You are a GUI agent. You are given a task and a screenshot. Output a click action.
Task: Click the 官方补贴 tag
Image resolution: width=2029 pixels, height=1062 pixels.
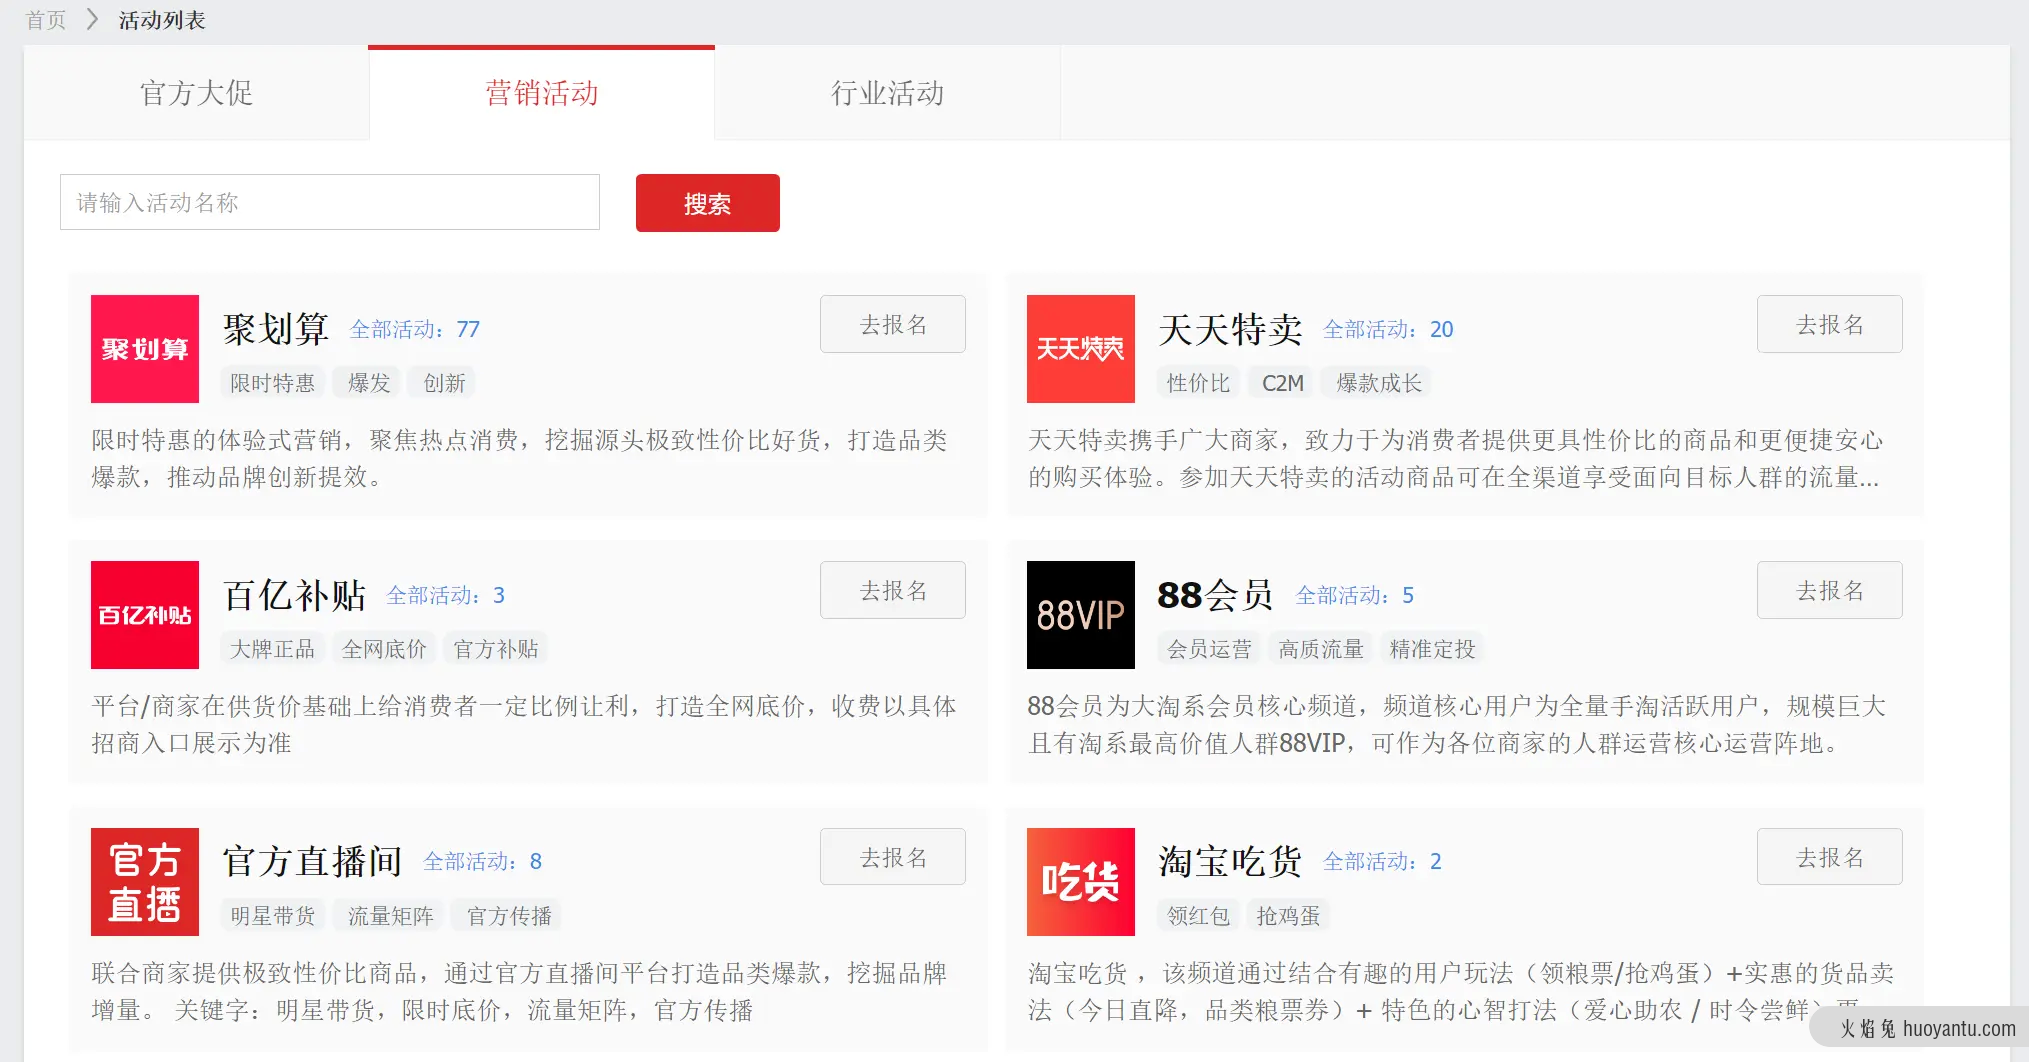click(x=497, y=649)
